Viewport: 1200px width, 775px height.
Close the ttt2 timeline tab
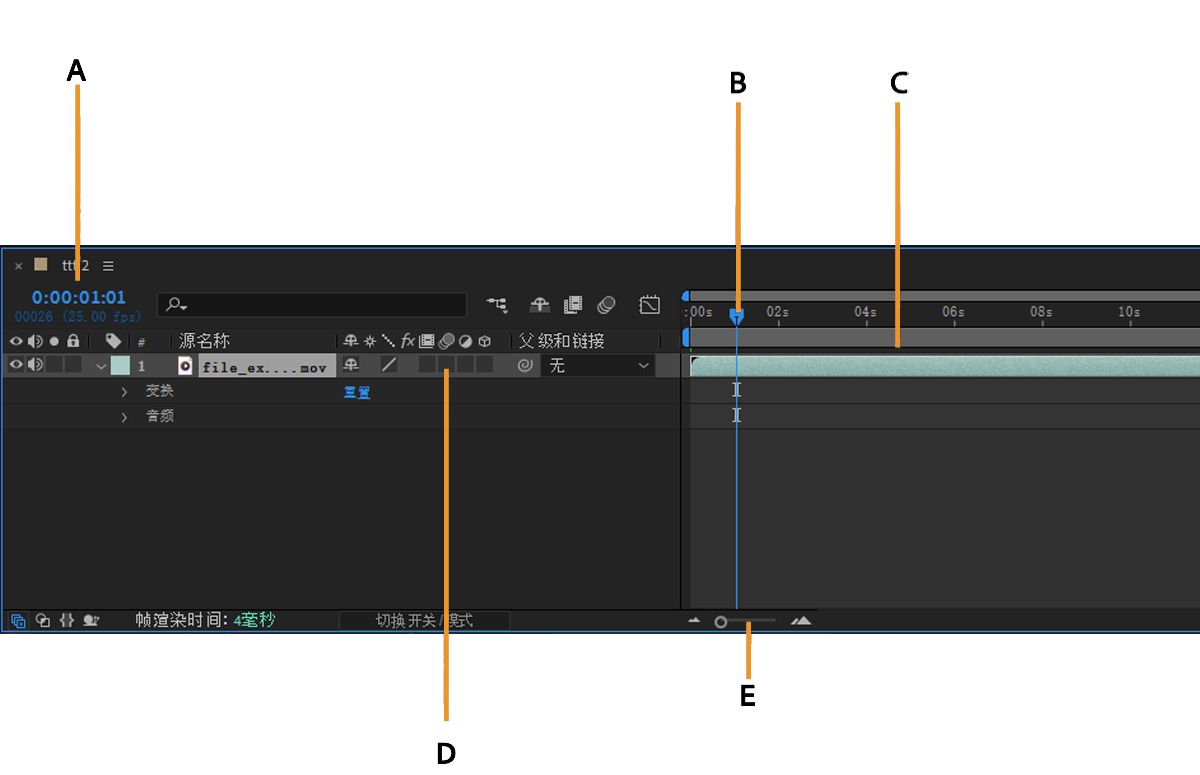pos(18,266)
